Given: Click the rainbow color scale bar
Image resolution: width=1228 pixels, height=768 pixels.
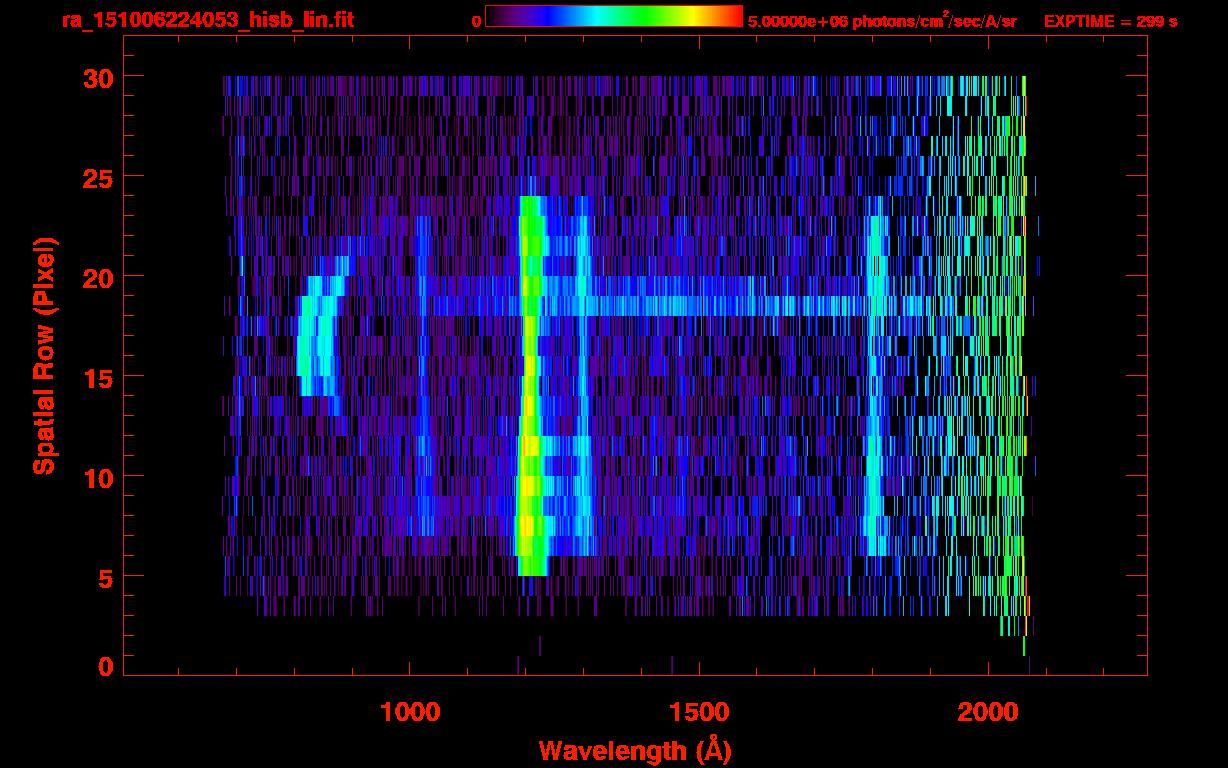Looking at the screenshot, I should click(613, 16).
